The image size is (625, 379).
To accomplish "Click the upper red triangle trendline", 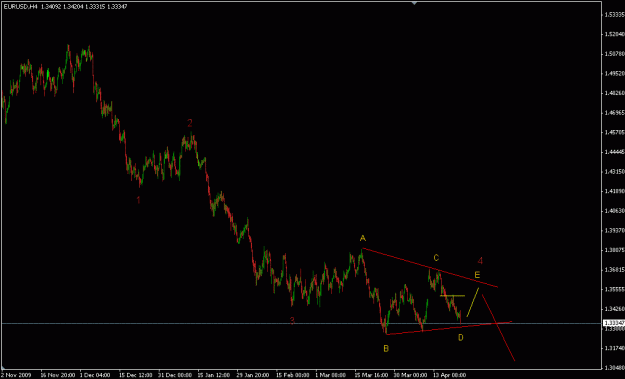I will [x=430, y=267].
